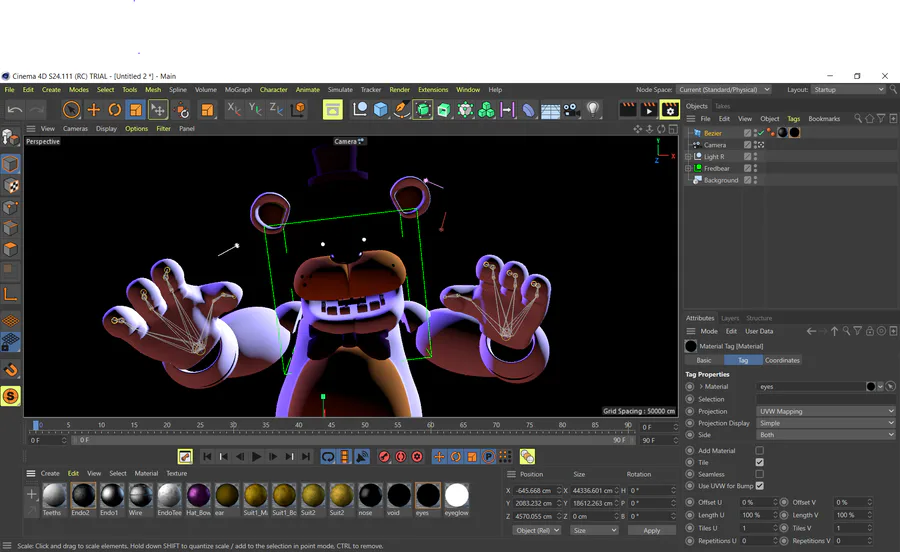Play the animation forward
This screenshot has height=552, width=900.
pyautogui.click(x=257, y=457)
